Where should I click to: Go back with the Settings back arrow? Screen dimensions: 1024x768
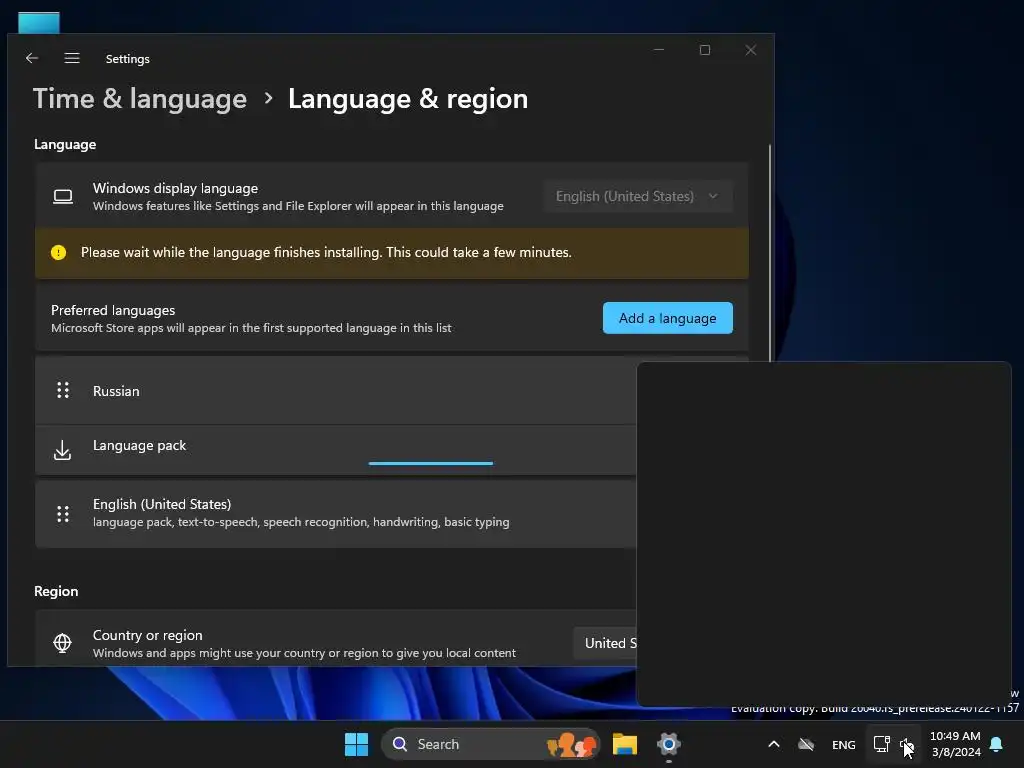pos(31,58)
